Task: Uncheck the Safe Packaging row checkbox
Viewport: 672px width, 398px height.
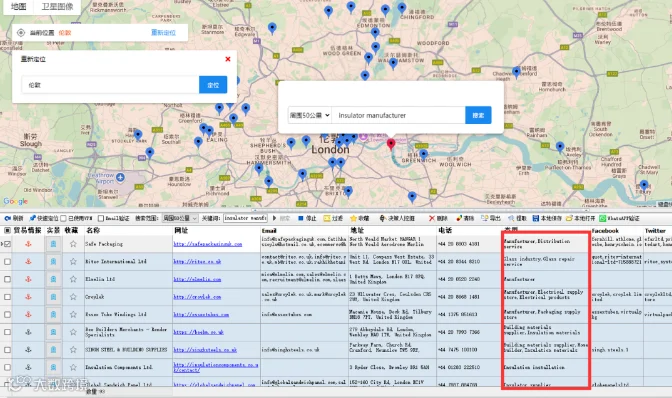Action: point(7,244)
